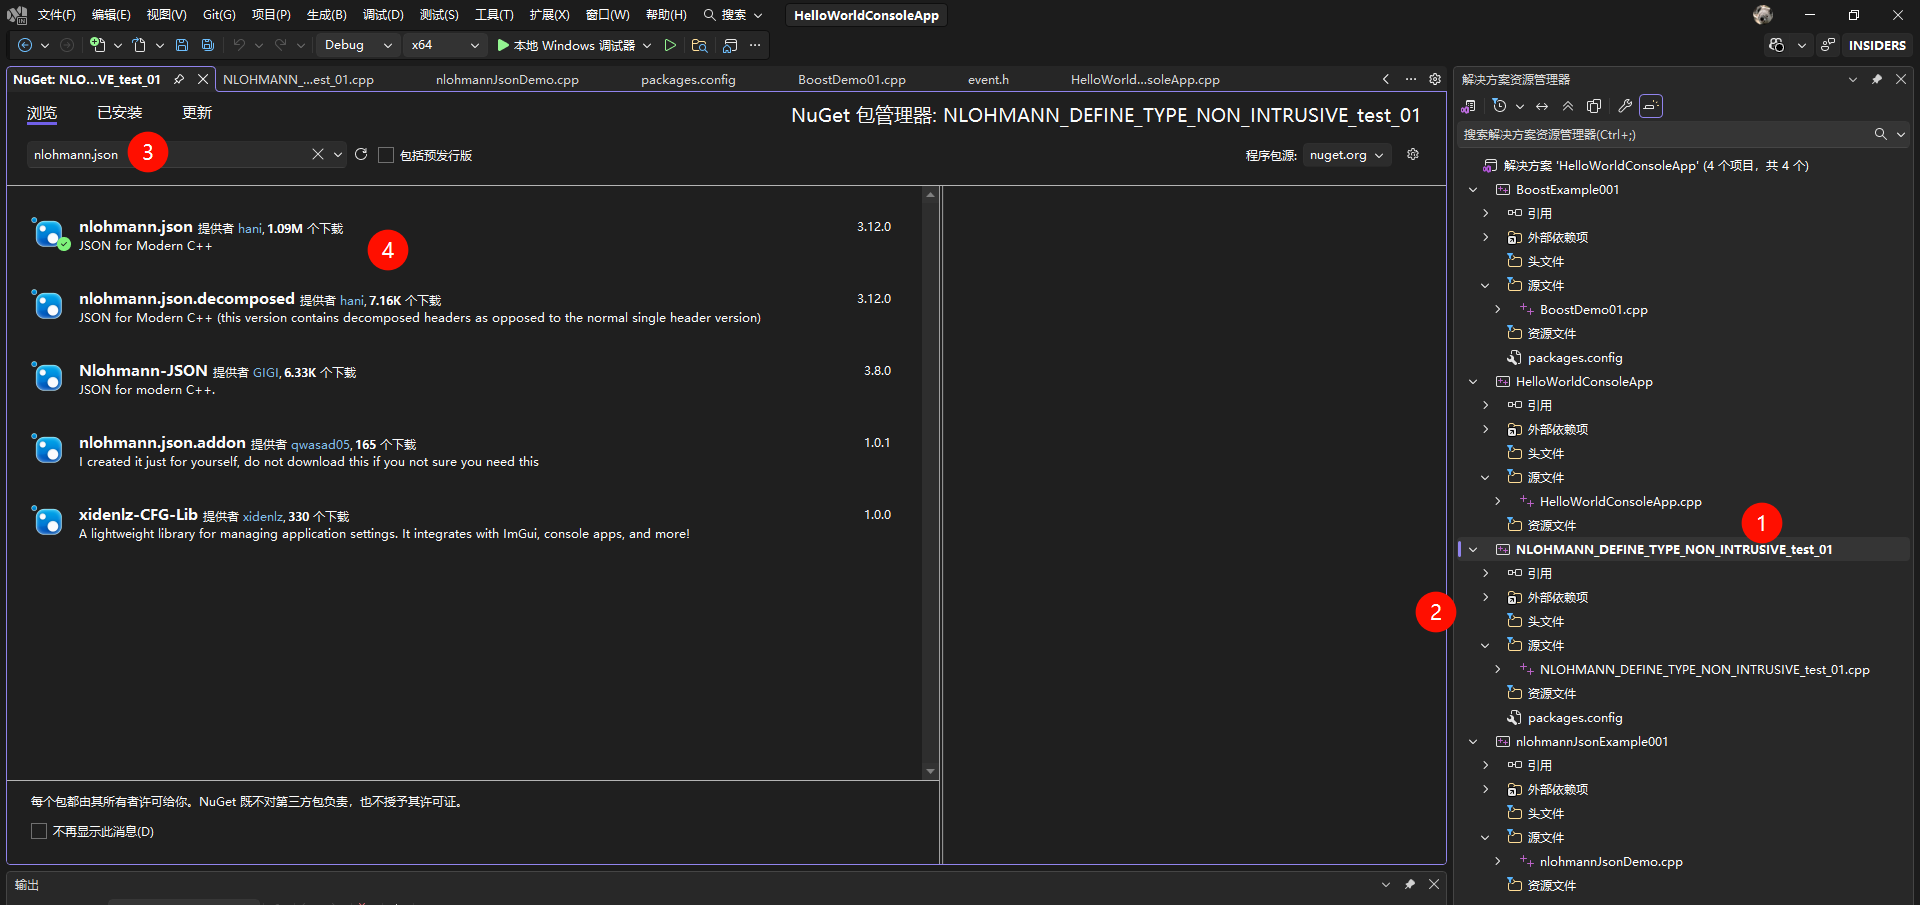The width and height of the screenshot is (1920, 905).
Task: Open the 扩展(X) menu
Action: point(549,15)
